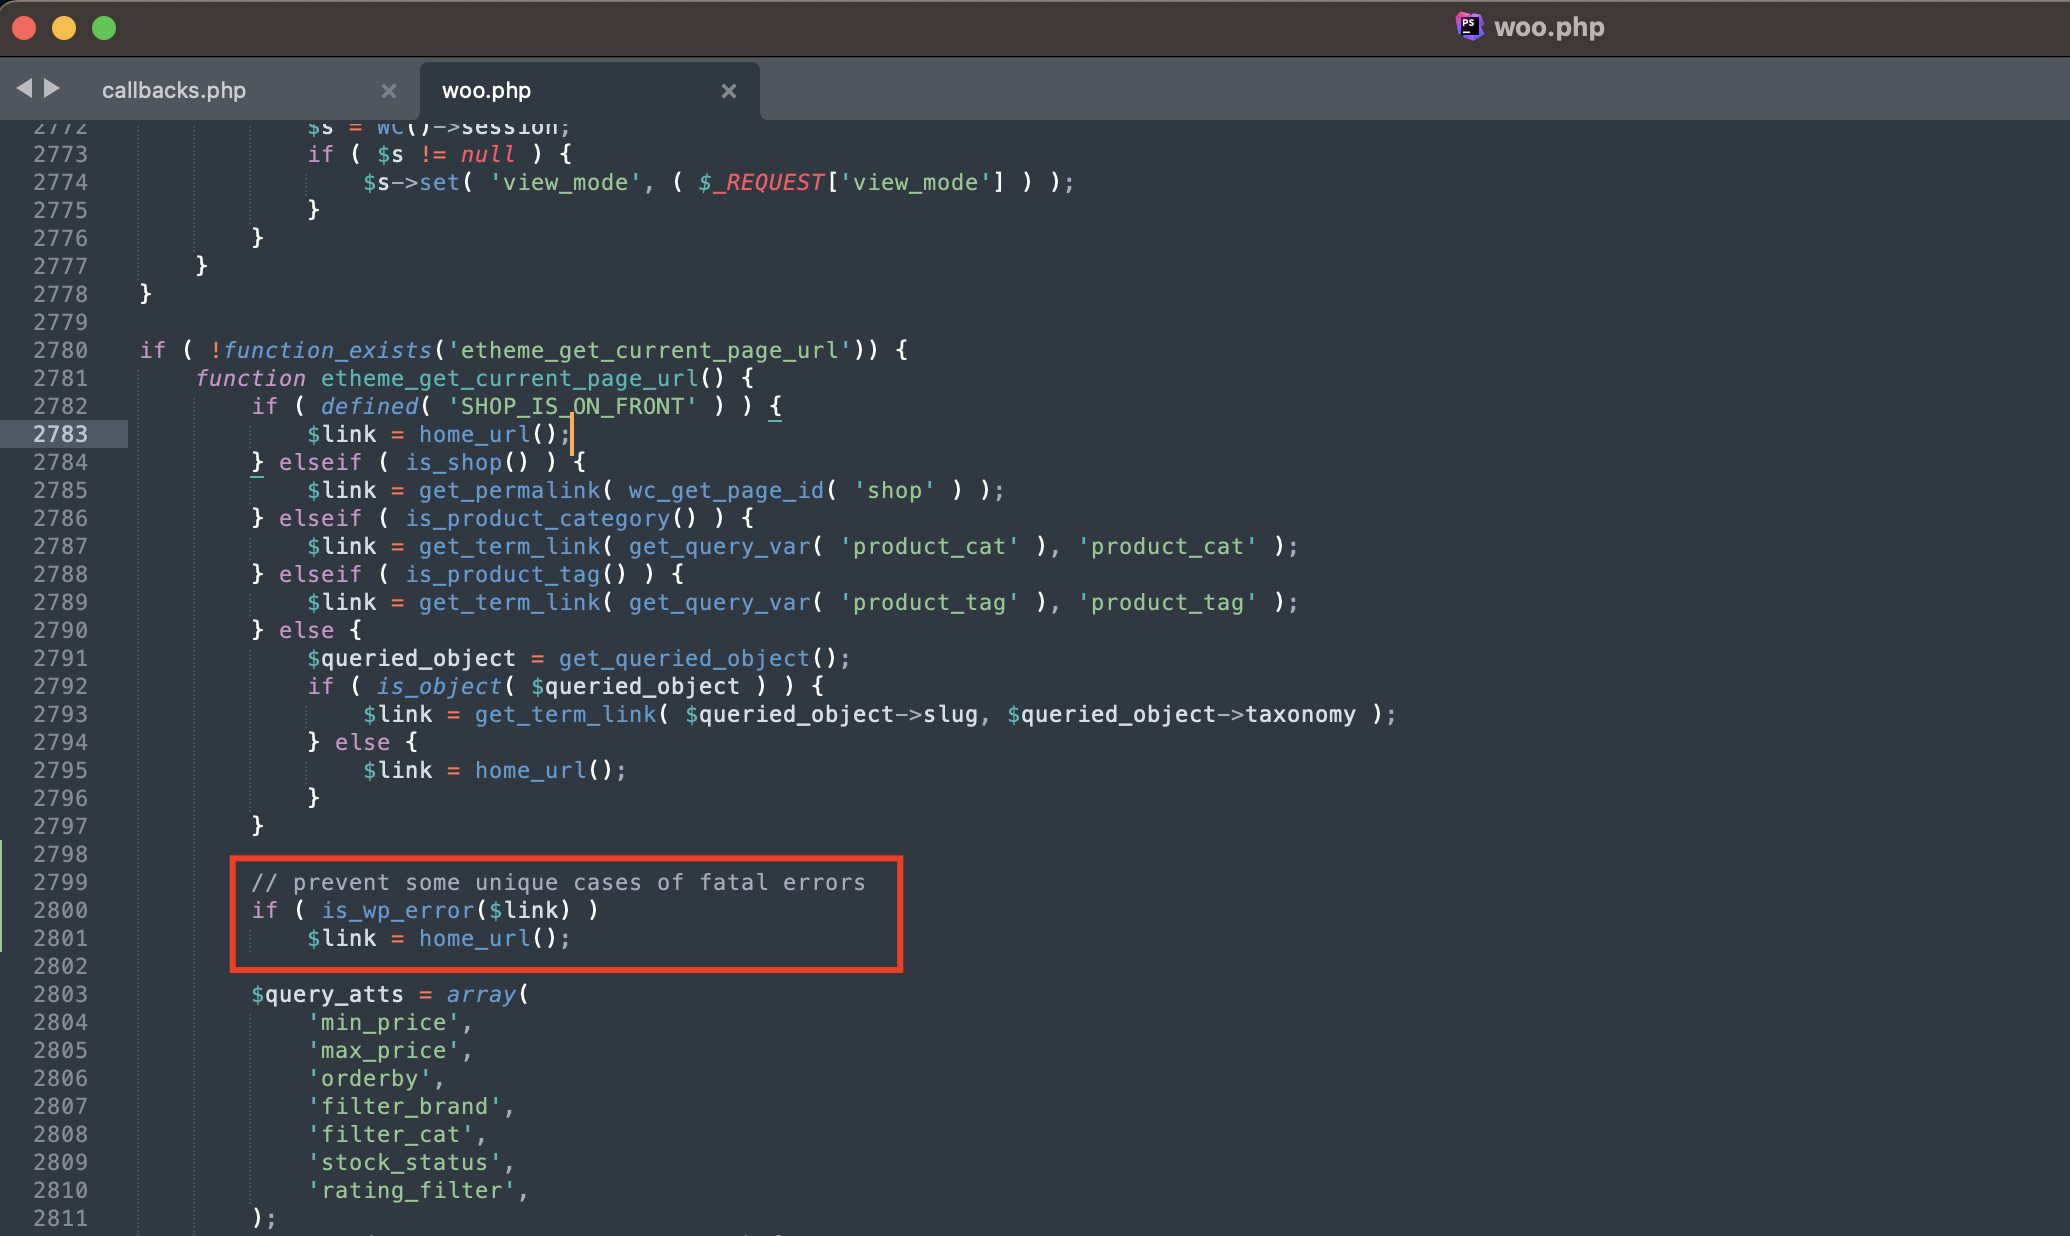Click the second 'product_cat' argument on line 2787
This screenshot has width=2070, height=1236.
click(1167, 546)
